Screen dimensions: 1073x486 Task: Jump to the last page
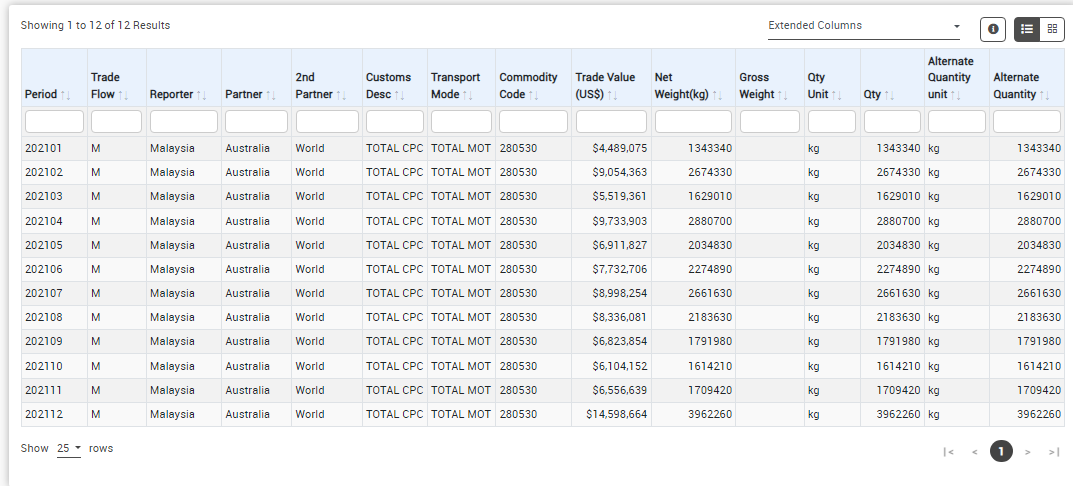click(x=1053, y=452)
